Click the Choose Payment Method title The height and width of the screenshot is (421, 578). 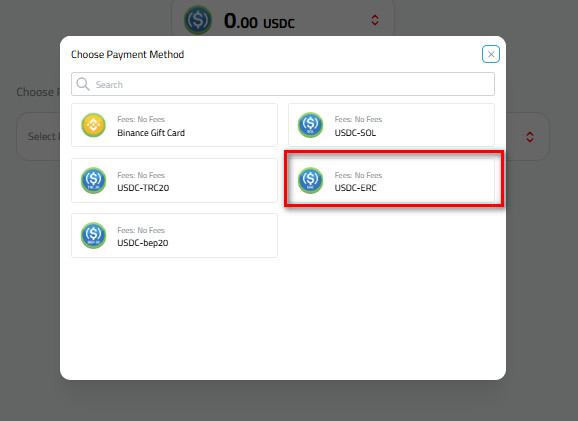click(x=128, y=55)
